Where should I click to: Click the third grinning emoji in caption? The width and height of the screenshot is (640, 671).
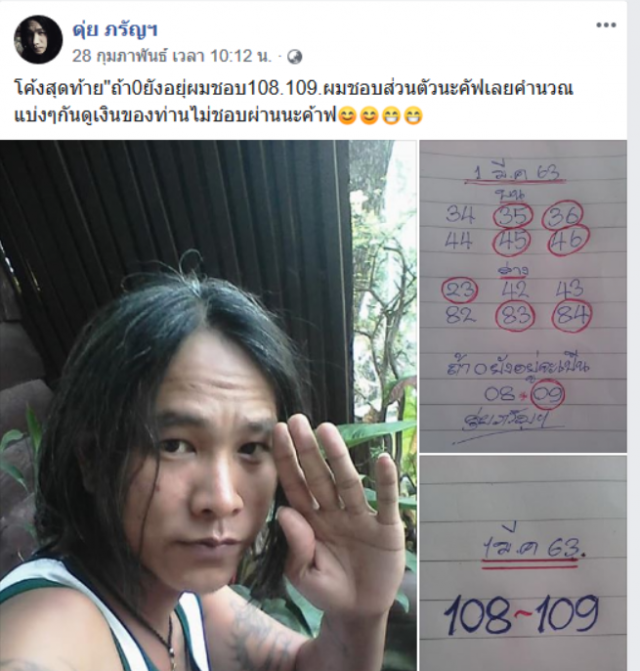tap(391, 116)
